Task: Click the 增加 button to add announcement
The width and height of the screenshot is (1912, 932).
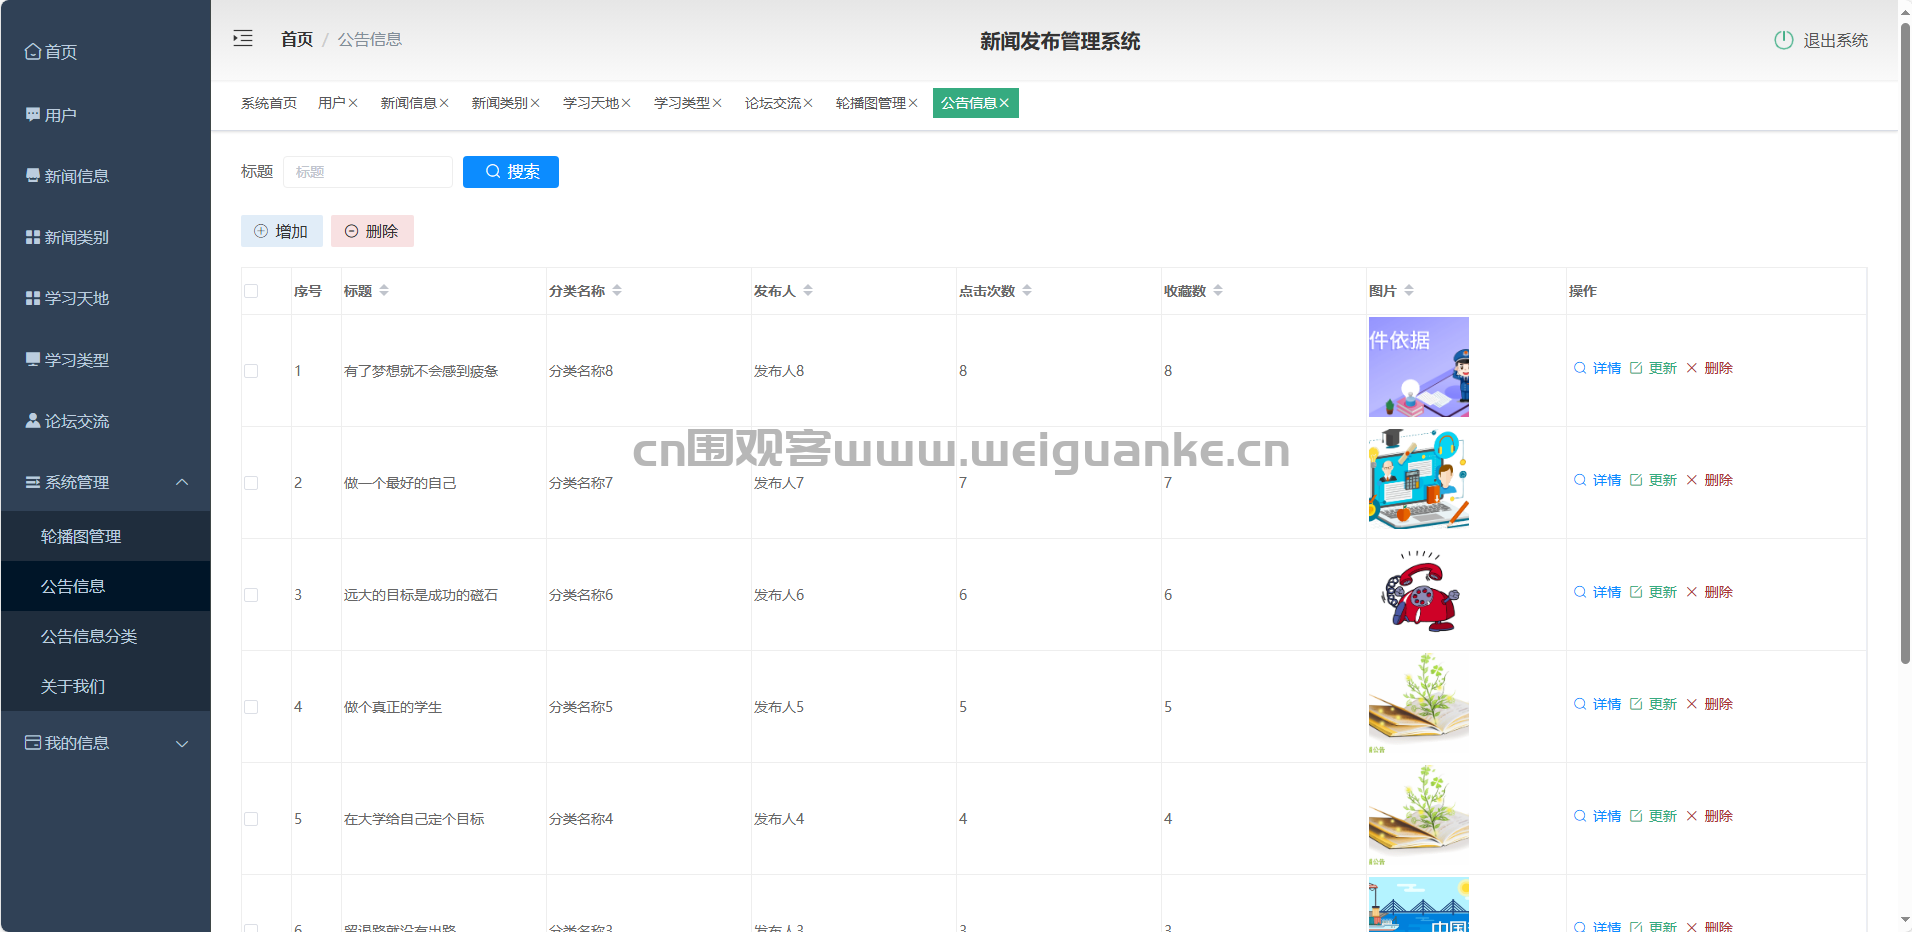Action: pyautogui.click(x=281, y=231)
